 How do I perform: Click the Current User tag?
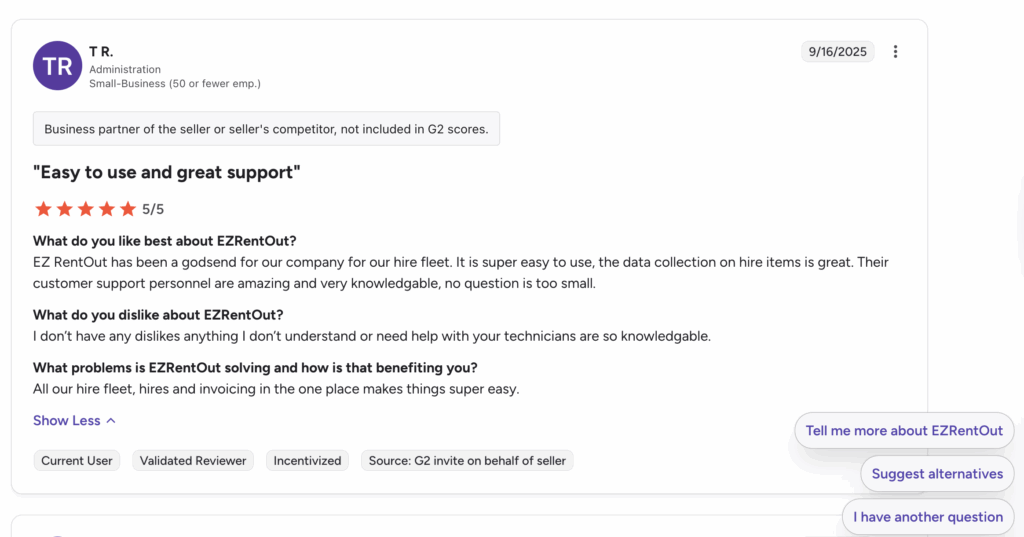click(x=77, y=461)
